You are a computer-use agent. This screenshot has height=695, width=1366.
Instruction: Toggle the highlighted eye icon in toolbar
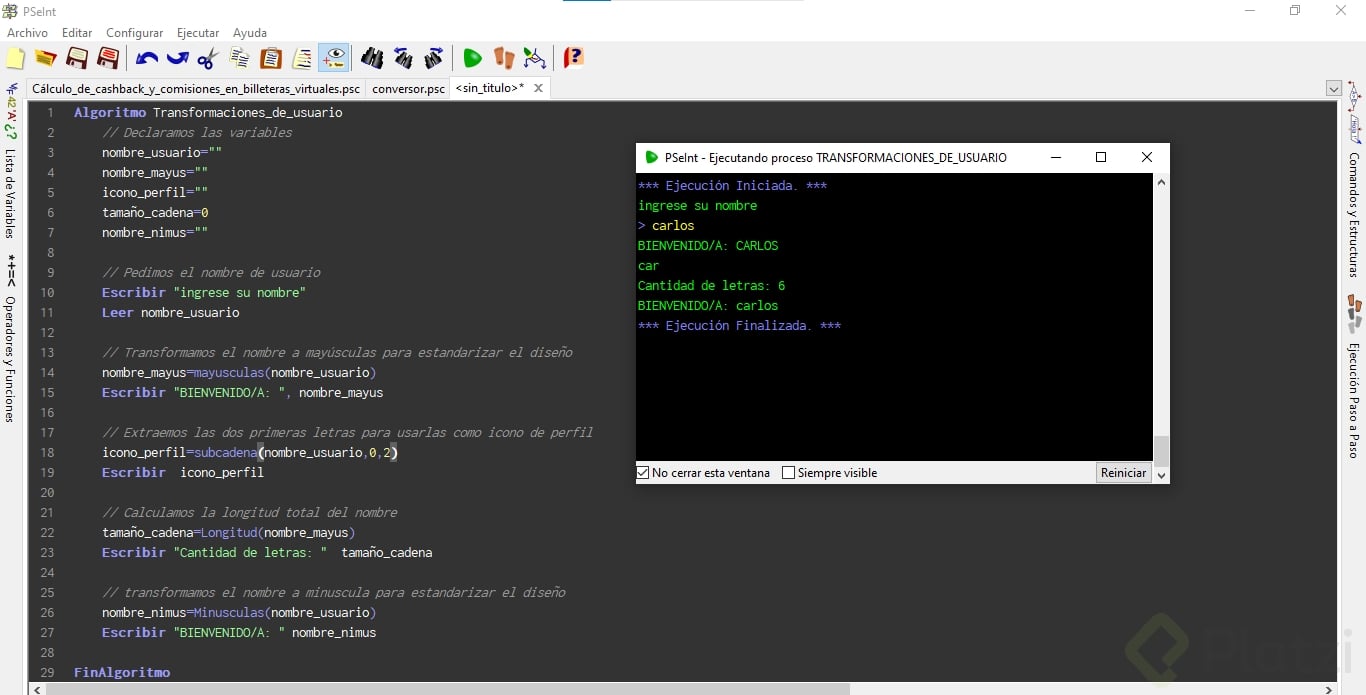click(334, 58)
